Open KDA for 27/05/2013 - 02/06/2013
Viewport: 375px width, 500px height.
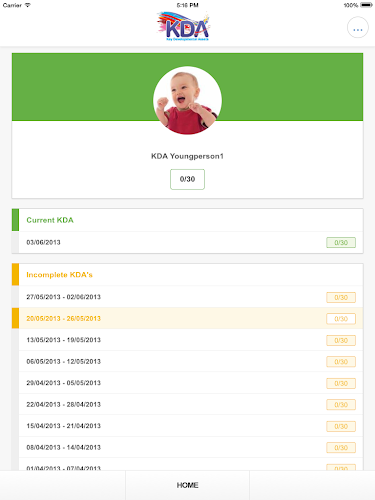pos(187,297)
